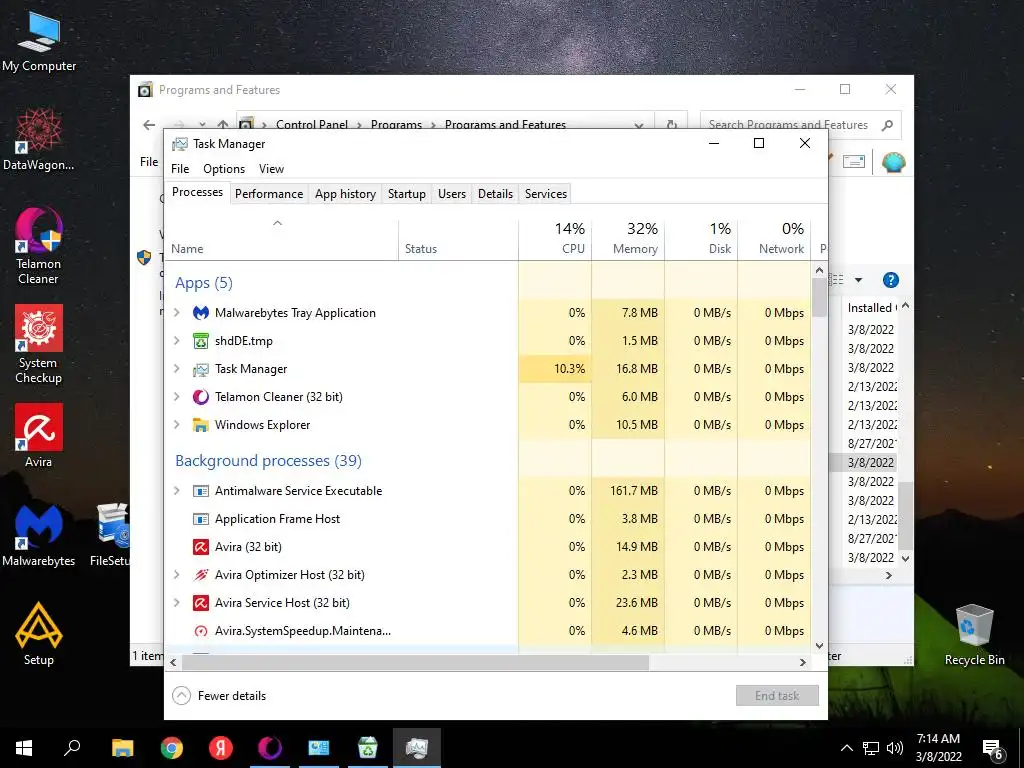This screenshot has width=1024, height=768.
Task: Switch to the App history tab
Action: (x=345, y=194)
